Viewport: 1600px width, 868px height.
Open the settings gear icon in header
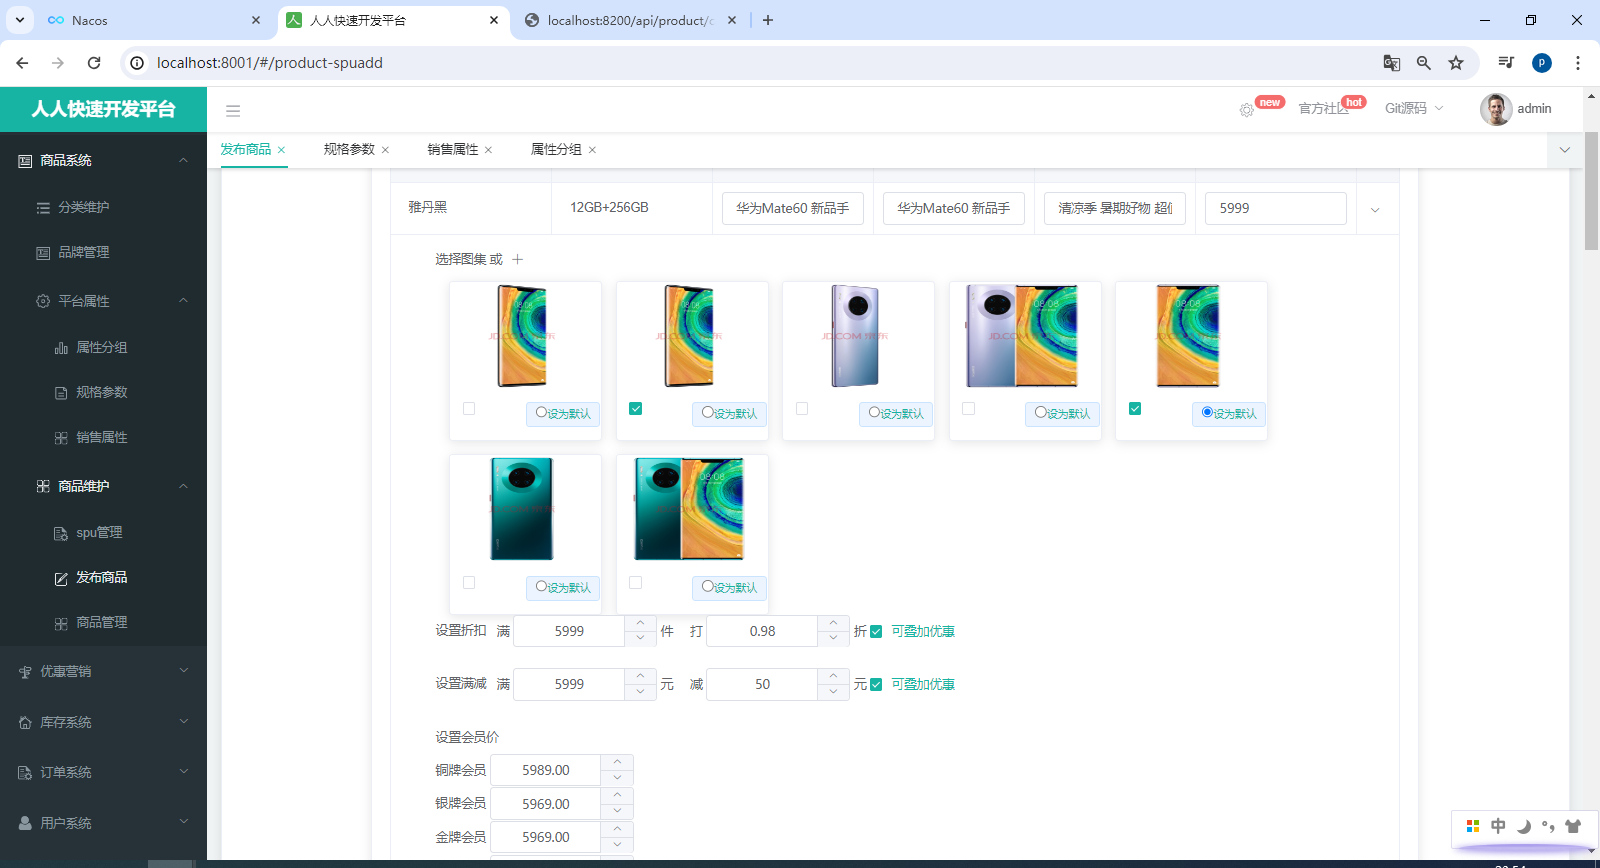pos(1246,110)
